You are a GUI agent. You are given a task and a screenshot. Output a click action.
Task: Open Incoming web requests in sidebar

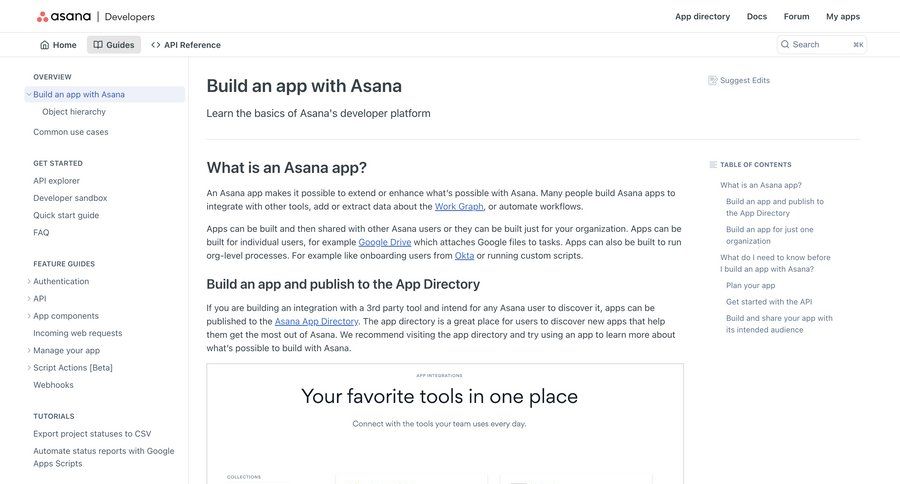tap(77, 333)
